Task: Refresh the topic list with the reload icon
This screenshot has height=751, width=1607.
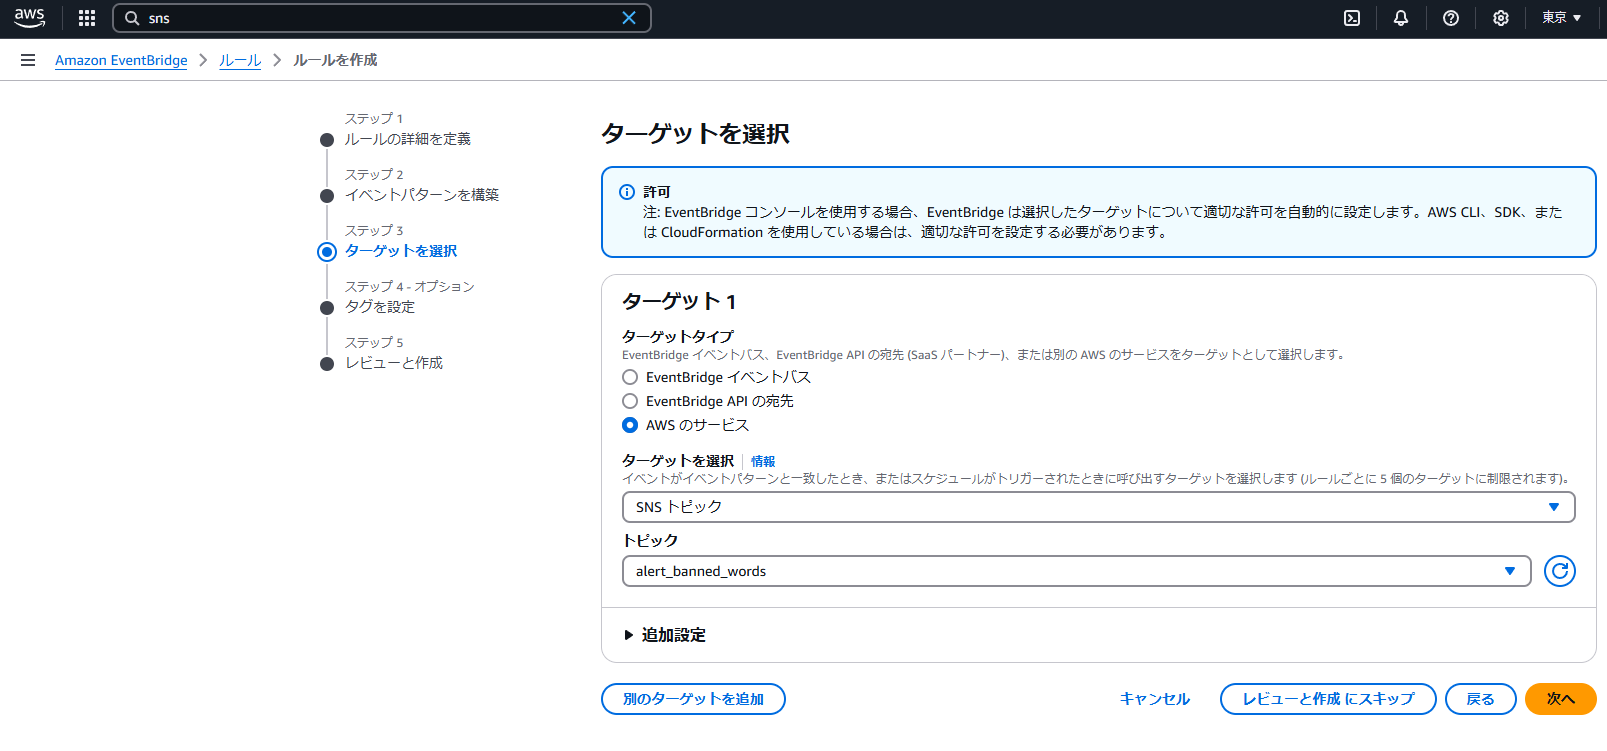Action: [x=1560, y=571]
